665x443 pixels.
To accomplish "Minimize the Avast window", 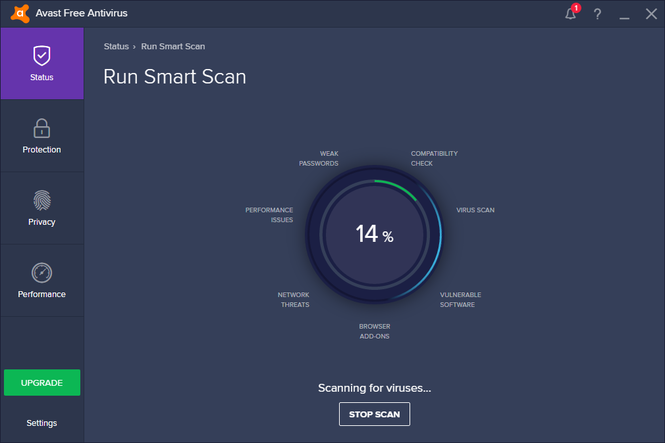I will 624,18.
